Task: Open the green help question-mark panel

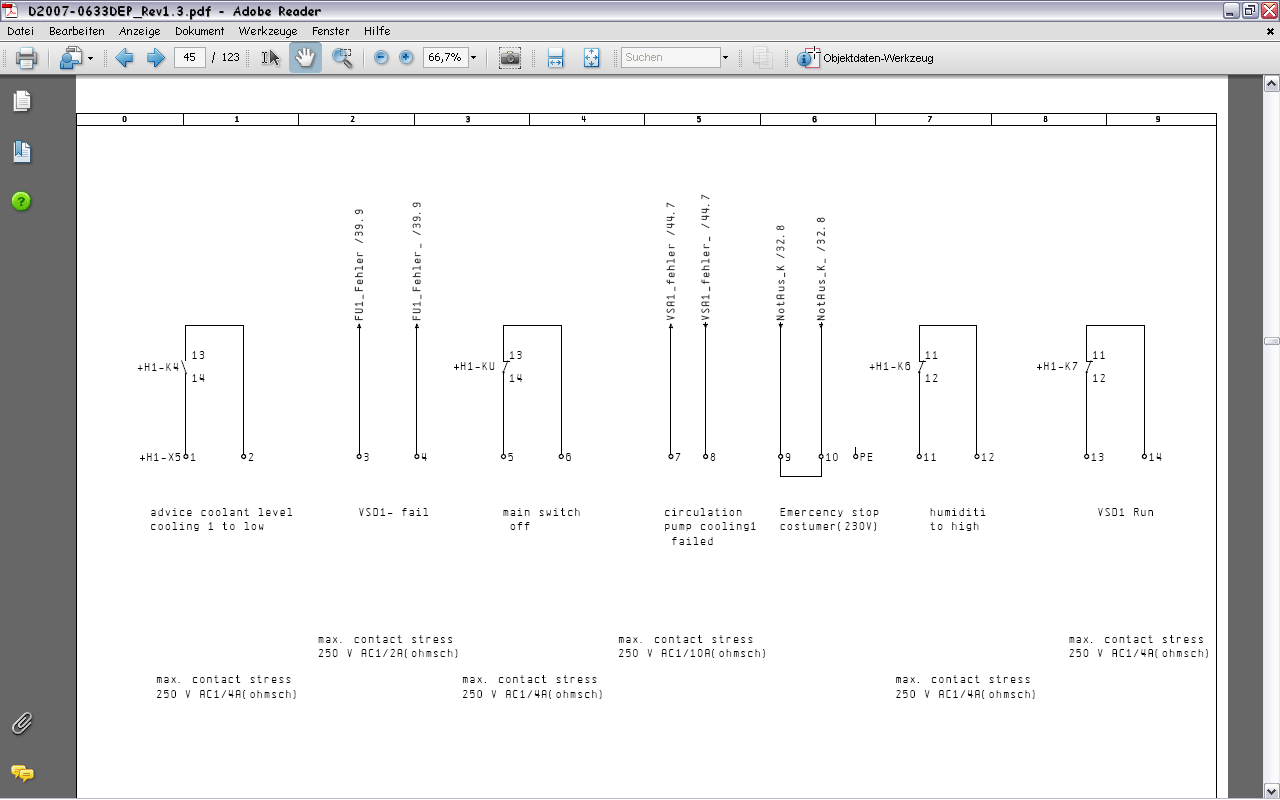Action: tap(22, 201)
